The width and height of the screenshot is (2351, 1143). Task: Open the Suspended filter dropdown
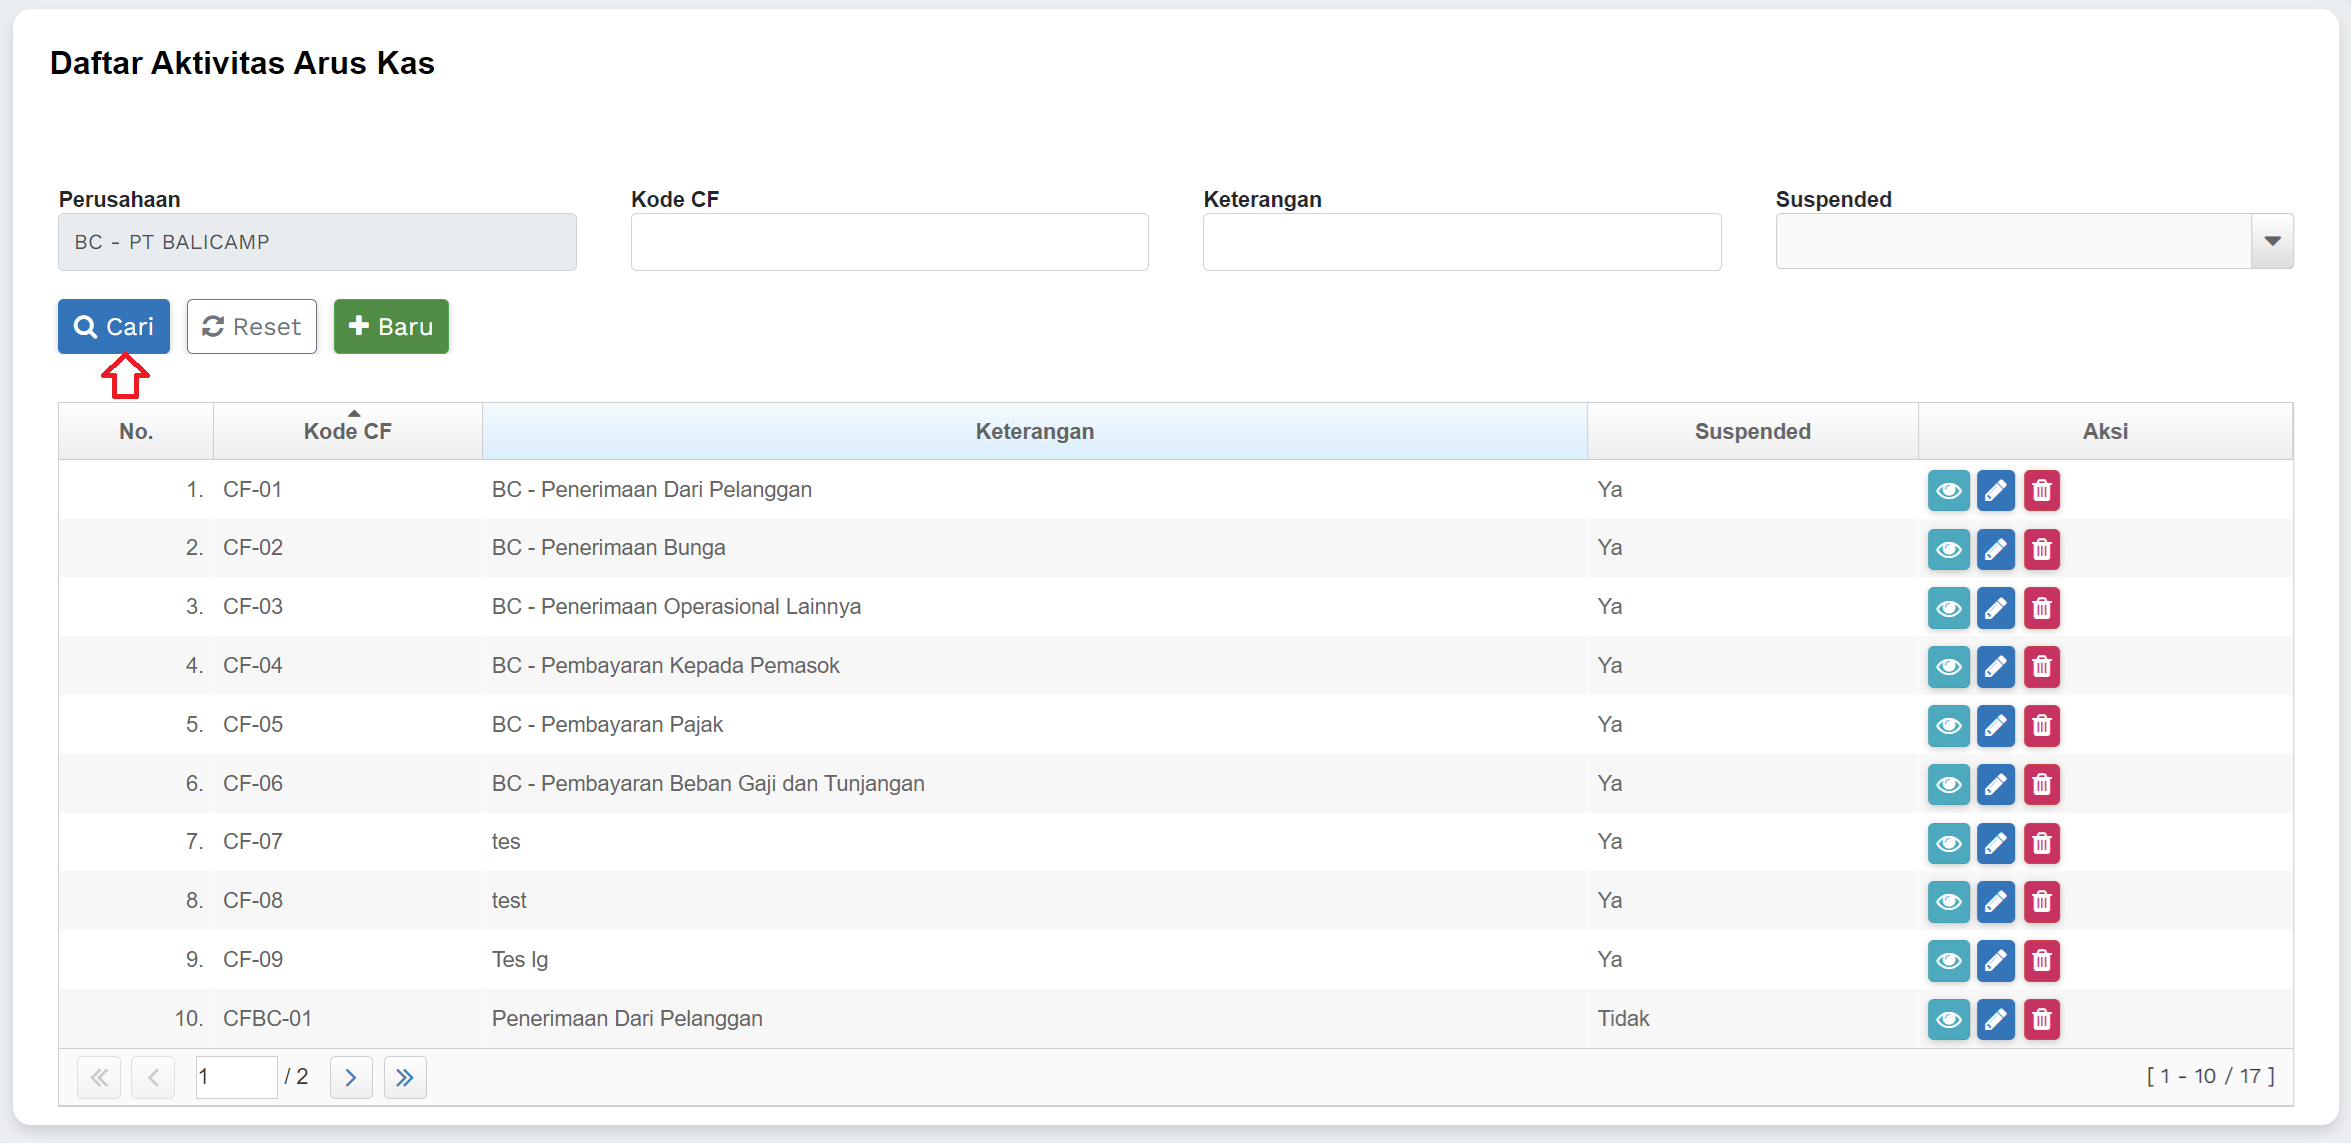click(2272, 241)
